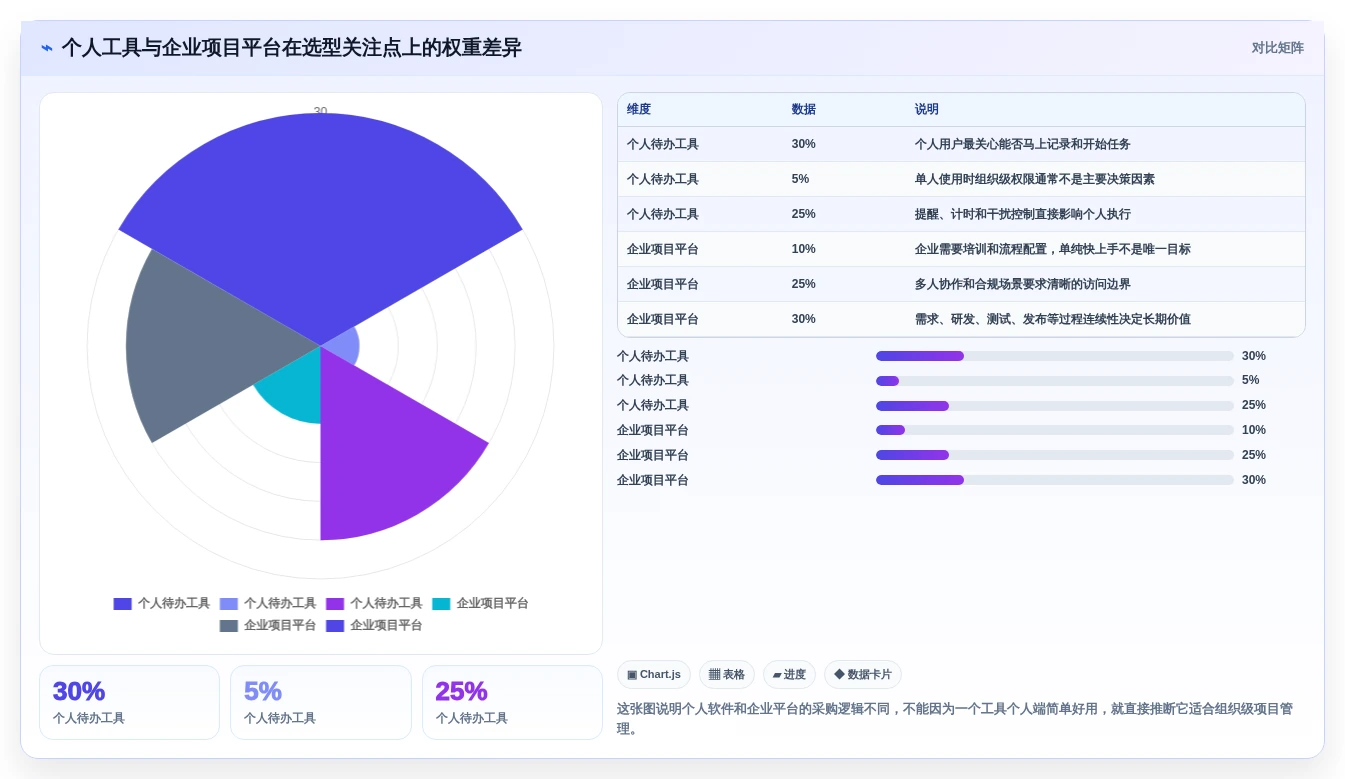
Task: Open the 25% 个人待办工具 data card
Action: coord(512,702)
